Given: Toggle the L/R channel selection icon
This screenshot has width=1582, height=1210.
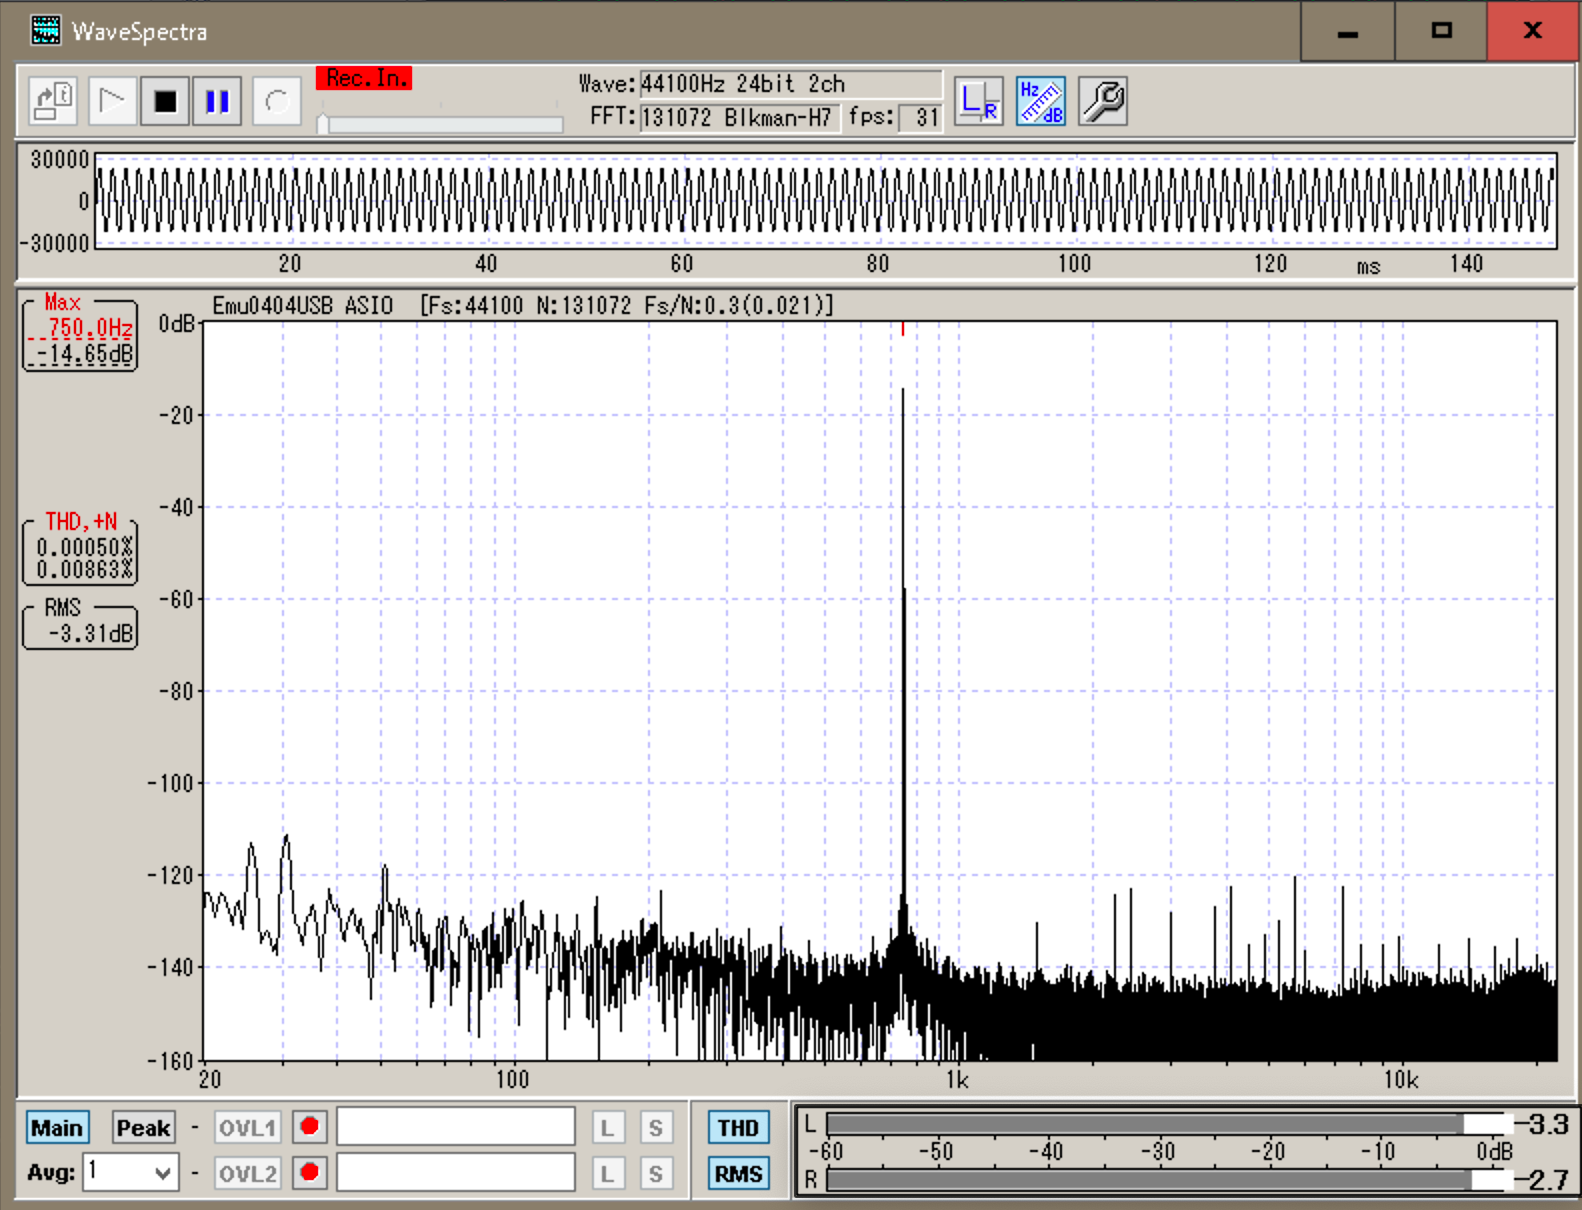Looking at the screenshot, I should (979, 102).
